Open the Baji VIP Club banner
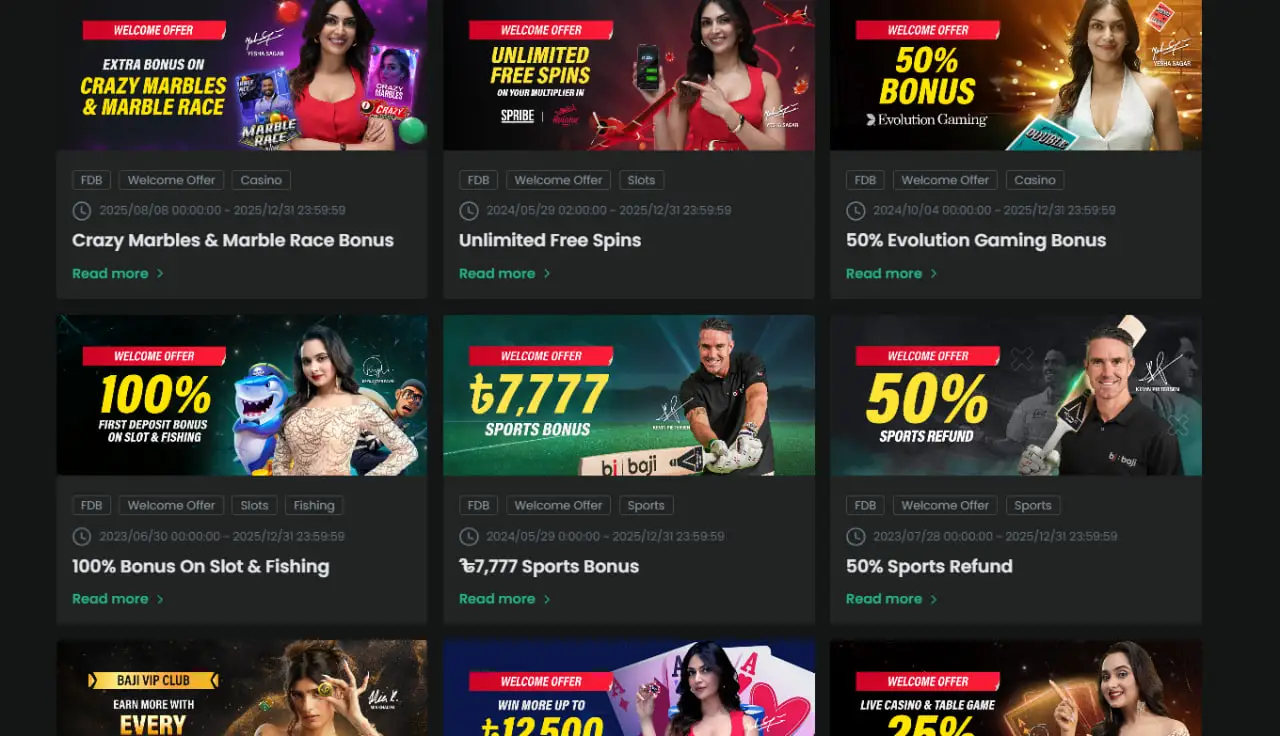This screenshot has height=736, width=1280. 242,688
